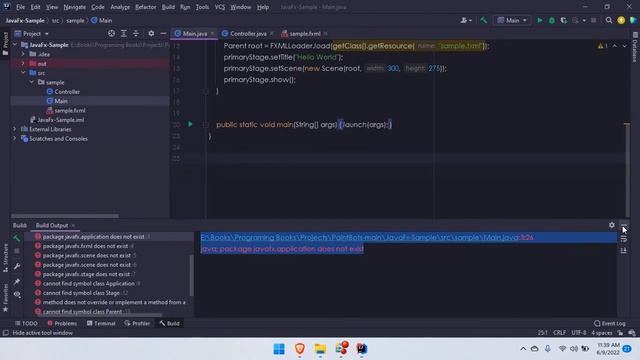Open Search Everywhere magnifier icon
The width and height of the screenshot is (640, 360).
pyautogui.click(x=609, y=20)
